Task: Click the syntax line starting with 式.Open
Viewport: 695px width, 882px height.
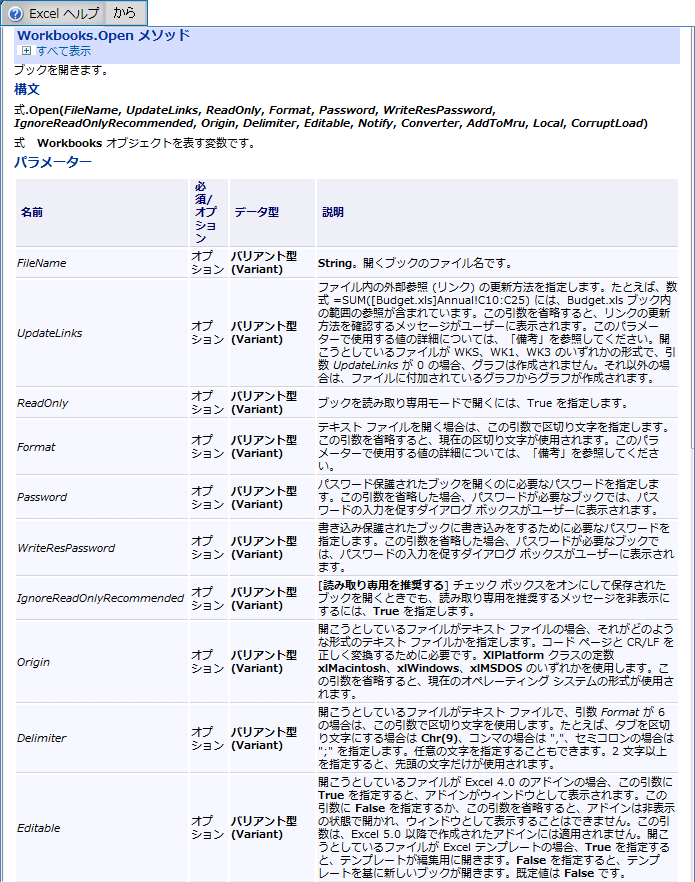Action: coord(331,116)
